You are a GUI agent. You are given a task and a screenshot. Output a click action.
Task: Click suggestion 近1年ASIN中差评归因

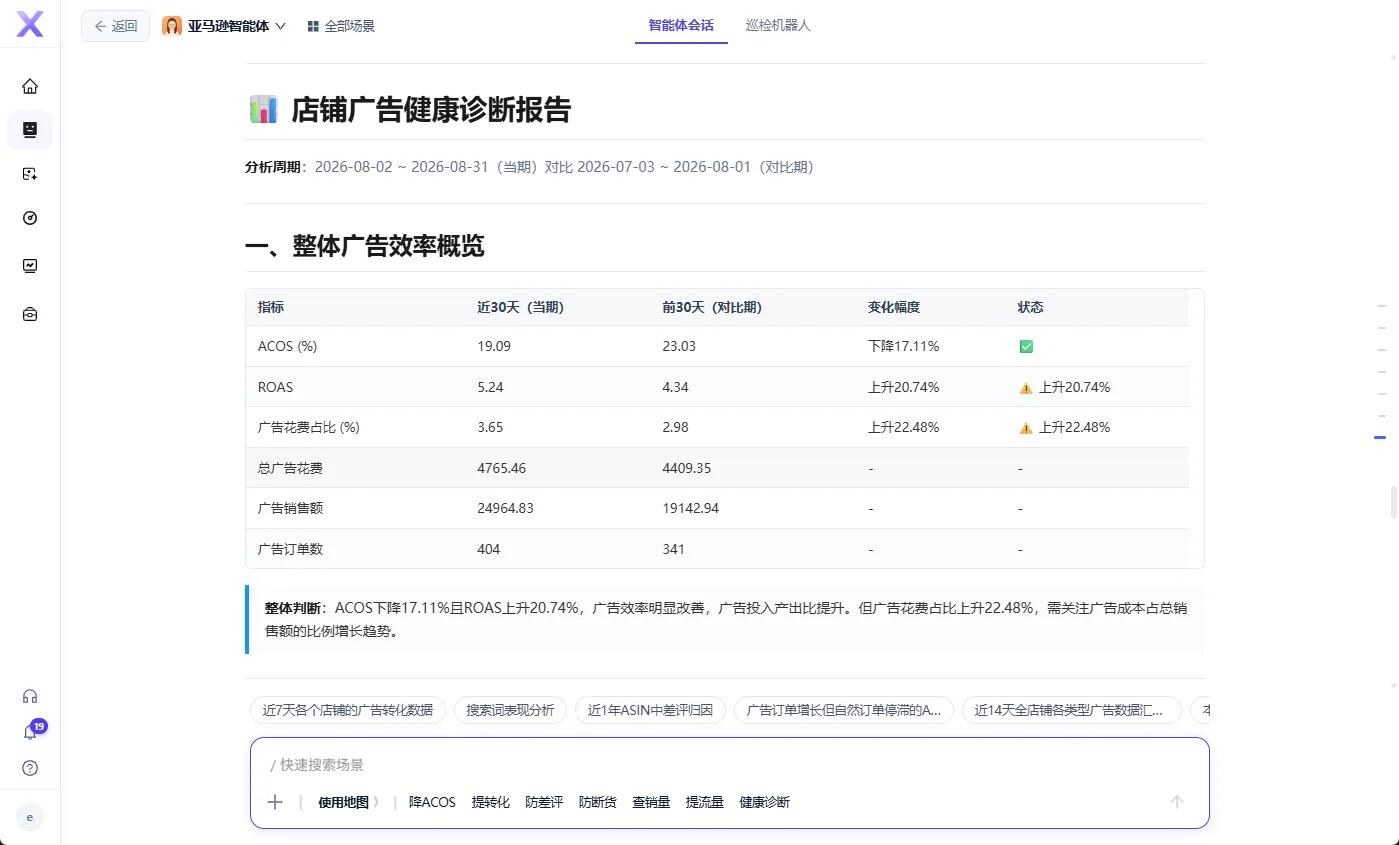(650, 710)
